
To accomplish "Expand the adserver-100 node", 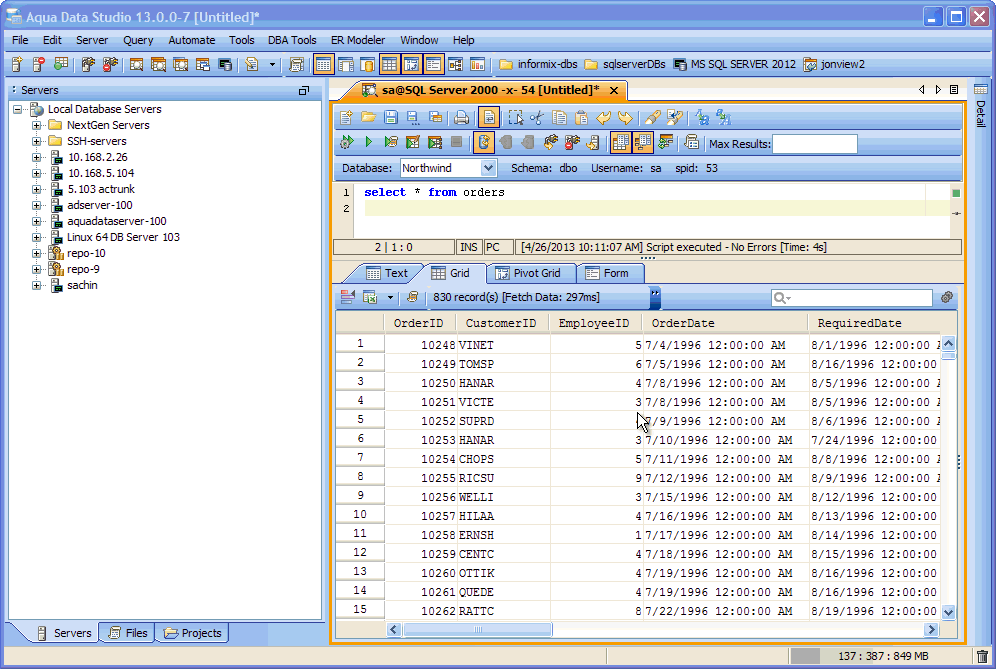I will [37, 205].
